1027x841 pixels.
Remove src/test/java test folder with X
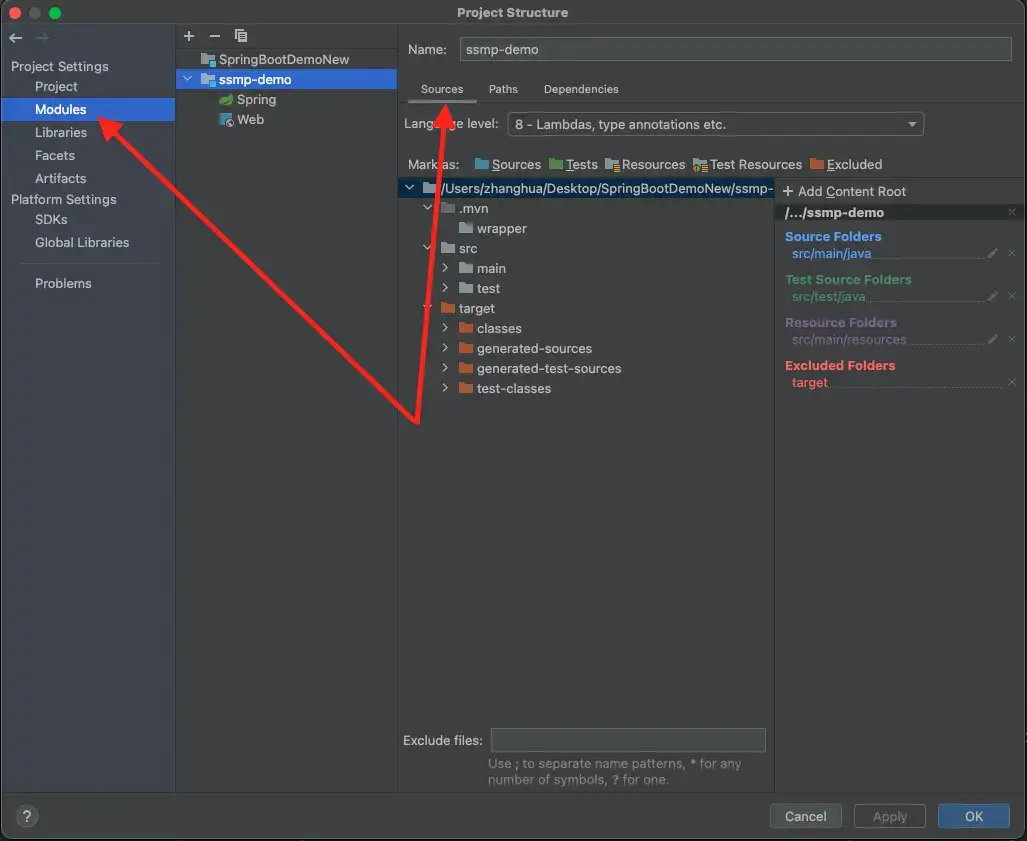(x=1011, y=297)
